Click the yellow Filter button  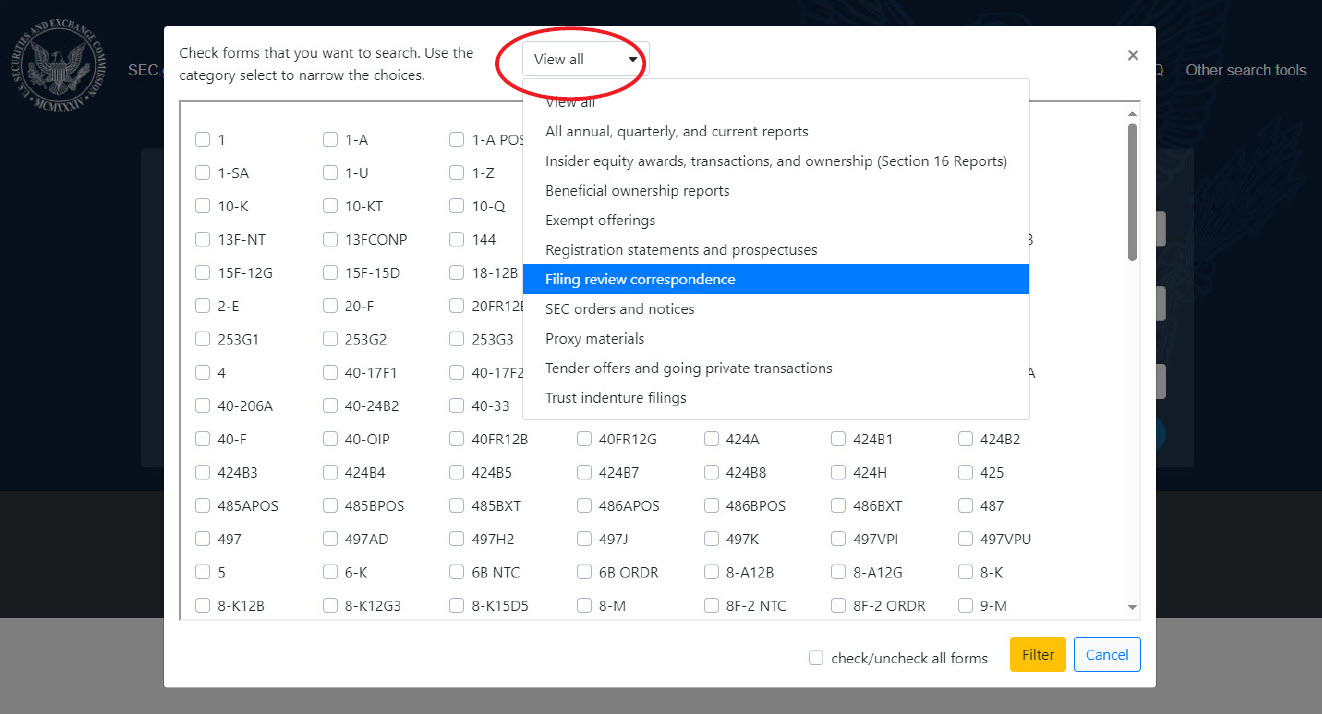[1037, 655]
